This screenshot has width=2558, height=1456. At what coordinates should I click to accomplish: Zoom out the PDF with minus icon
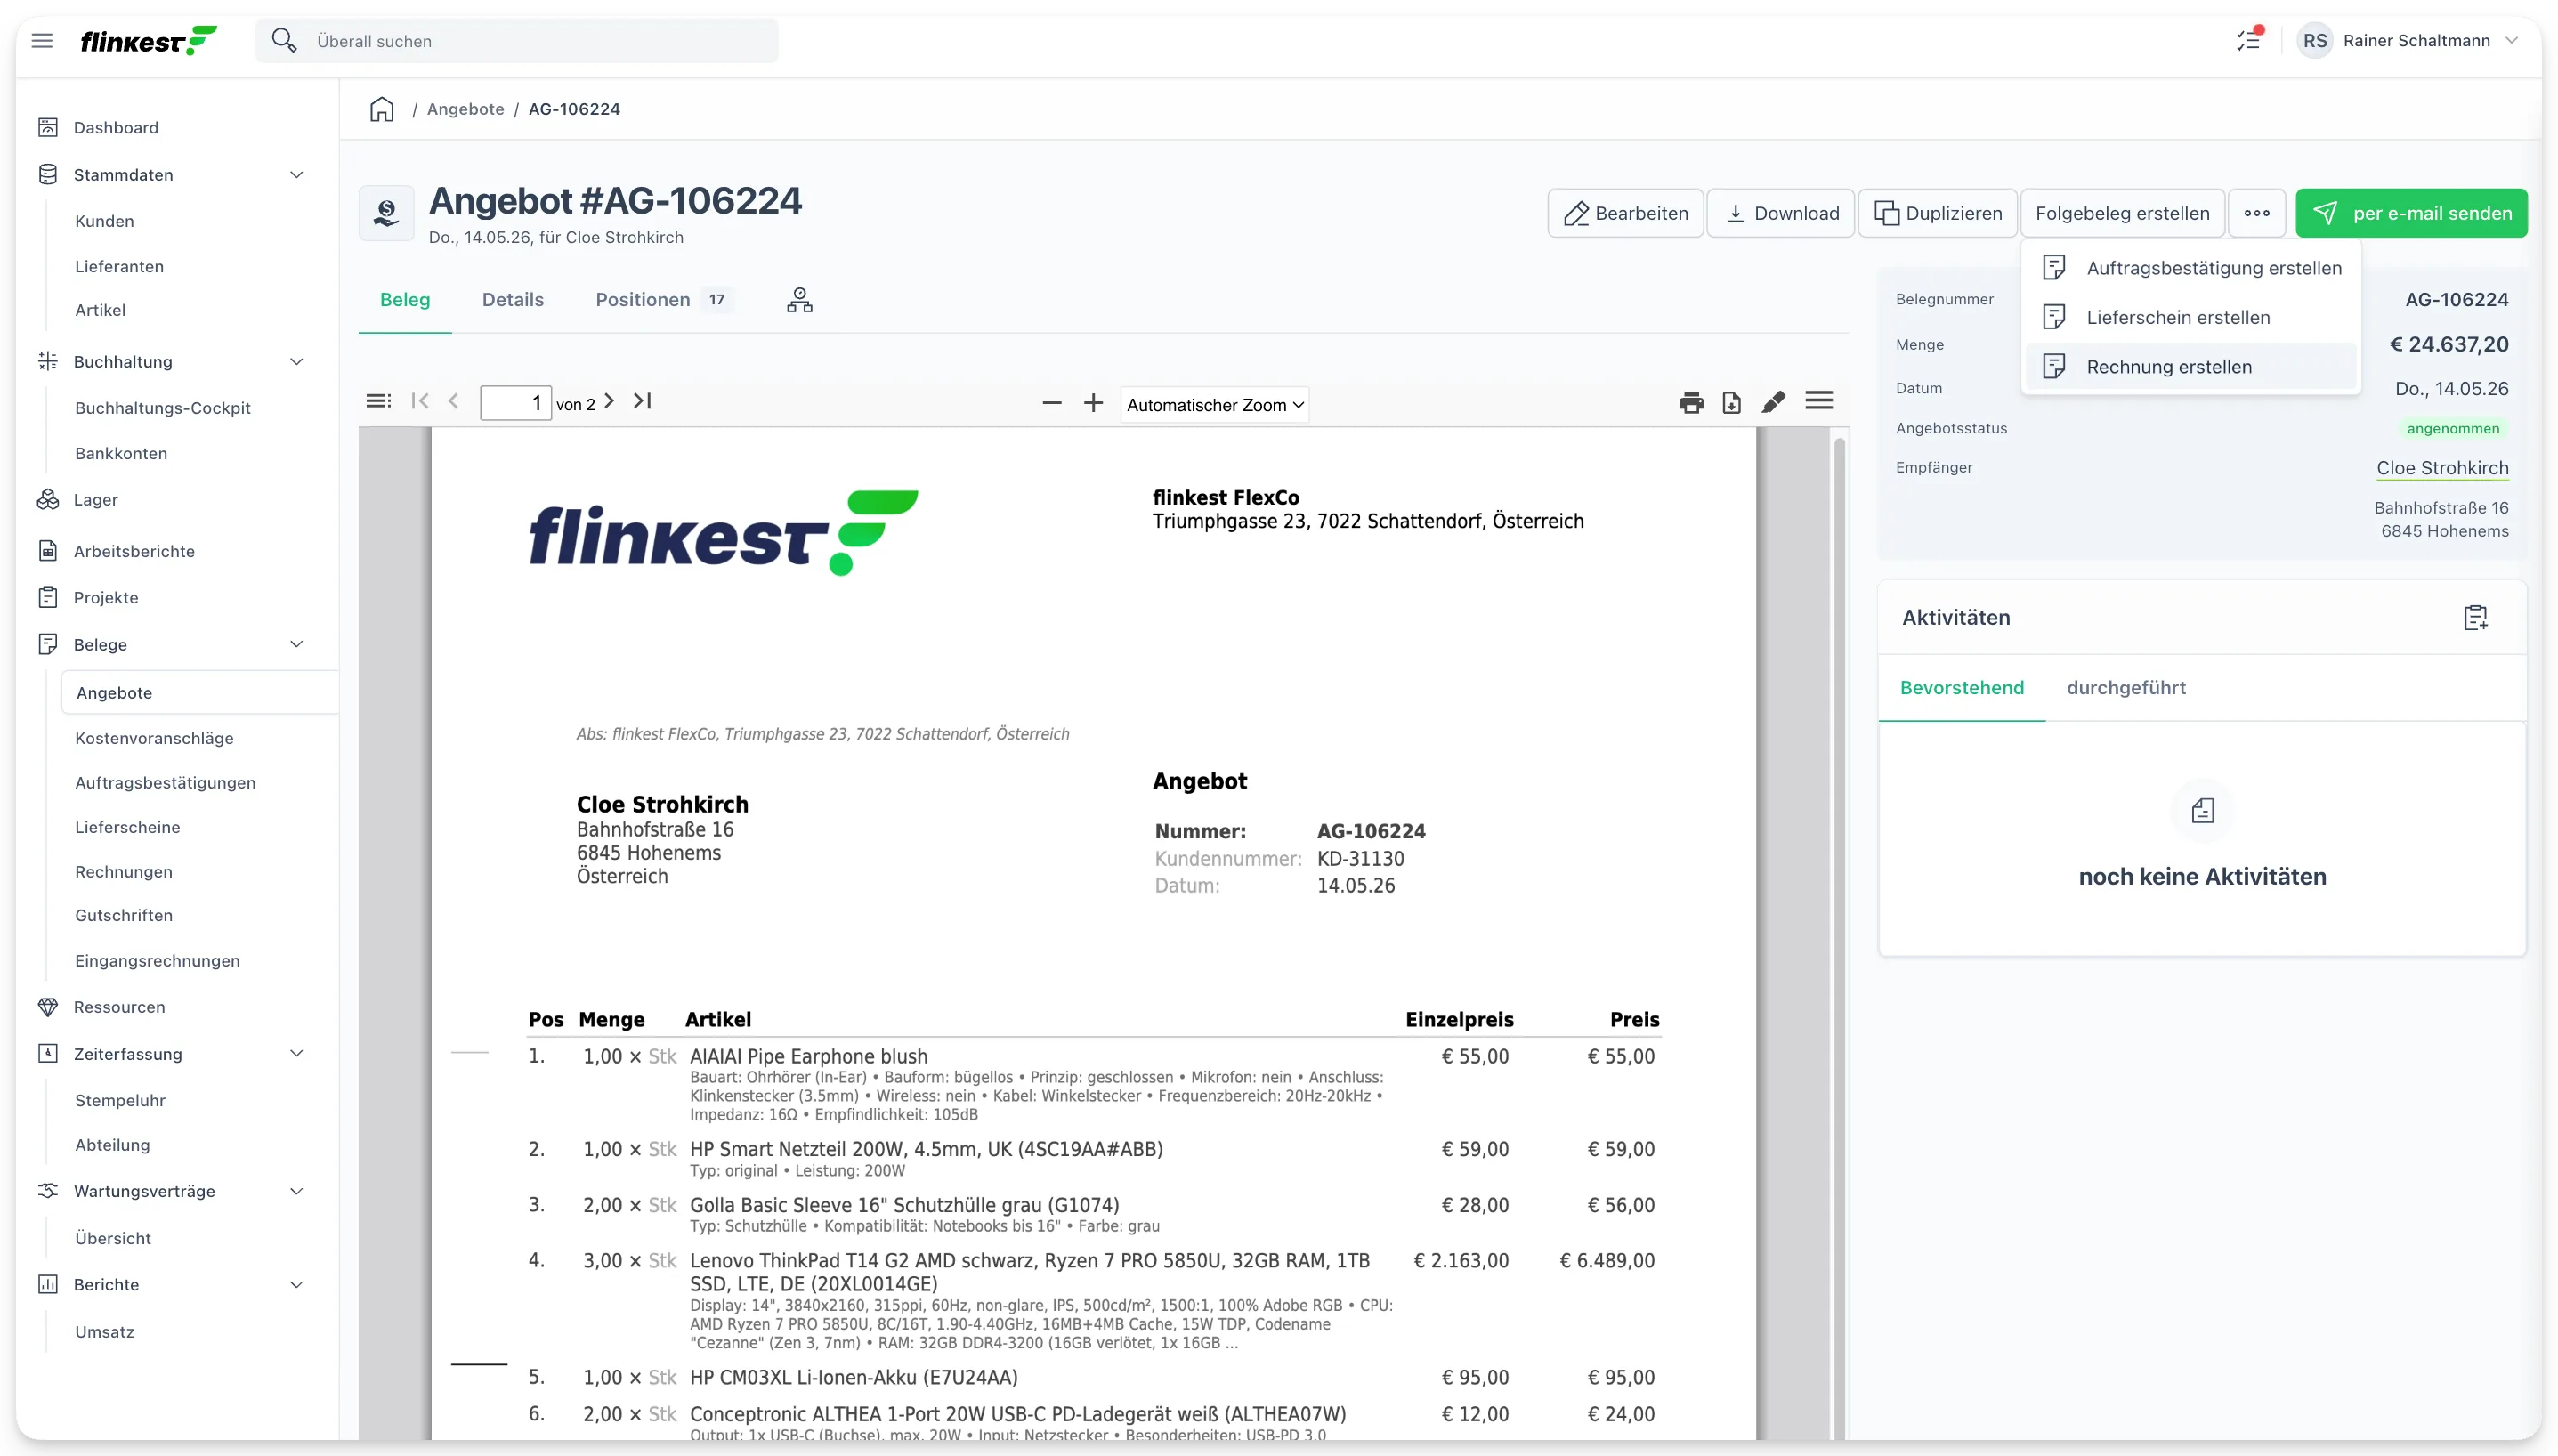(x=1051, y=403)
